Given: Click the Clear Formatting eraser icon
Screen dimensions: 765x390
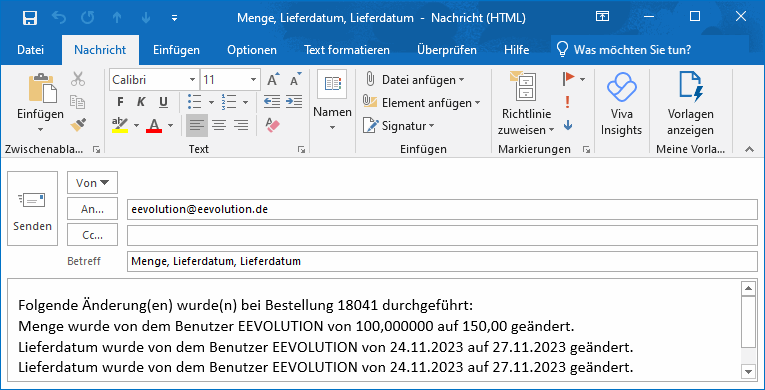Looking at the screenshot, I should 273,125.
